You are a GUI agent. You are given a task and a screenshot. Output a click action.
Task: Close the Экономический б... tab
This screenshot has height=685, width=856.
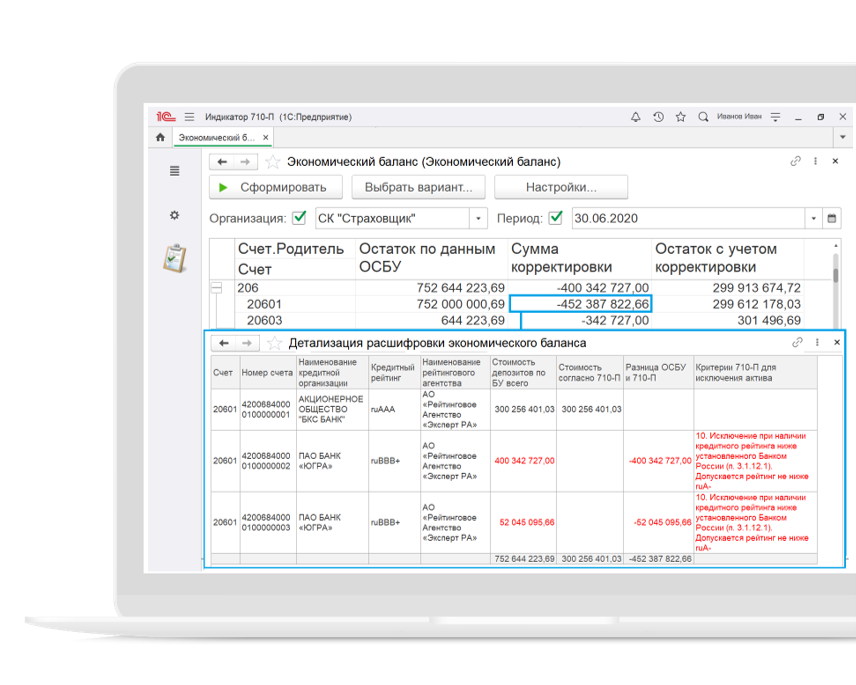266,138
